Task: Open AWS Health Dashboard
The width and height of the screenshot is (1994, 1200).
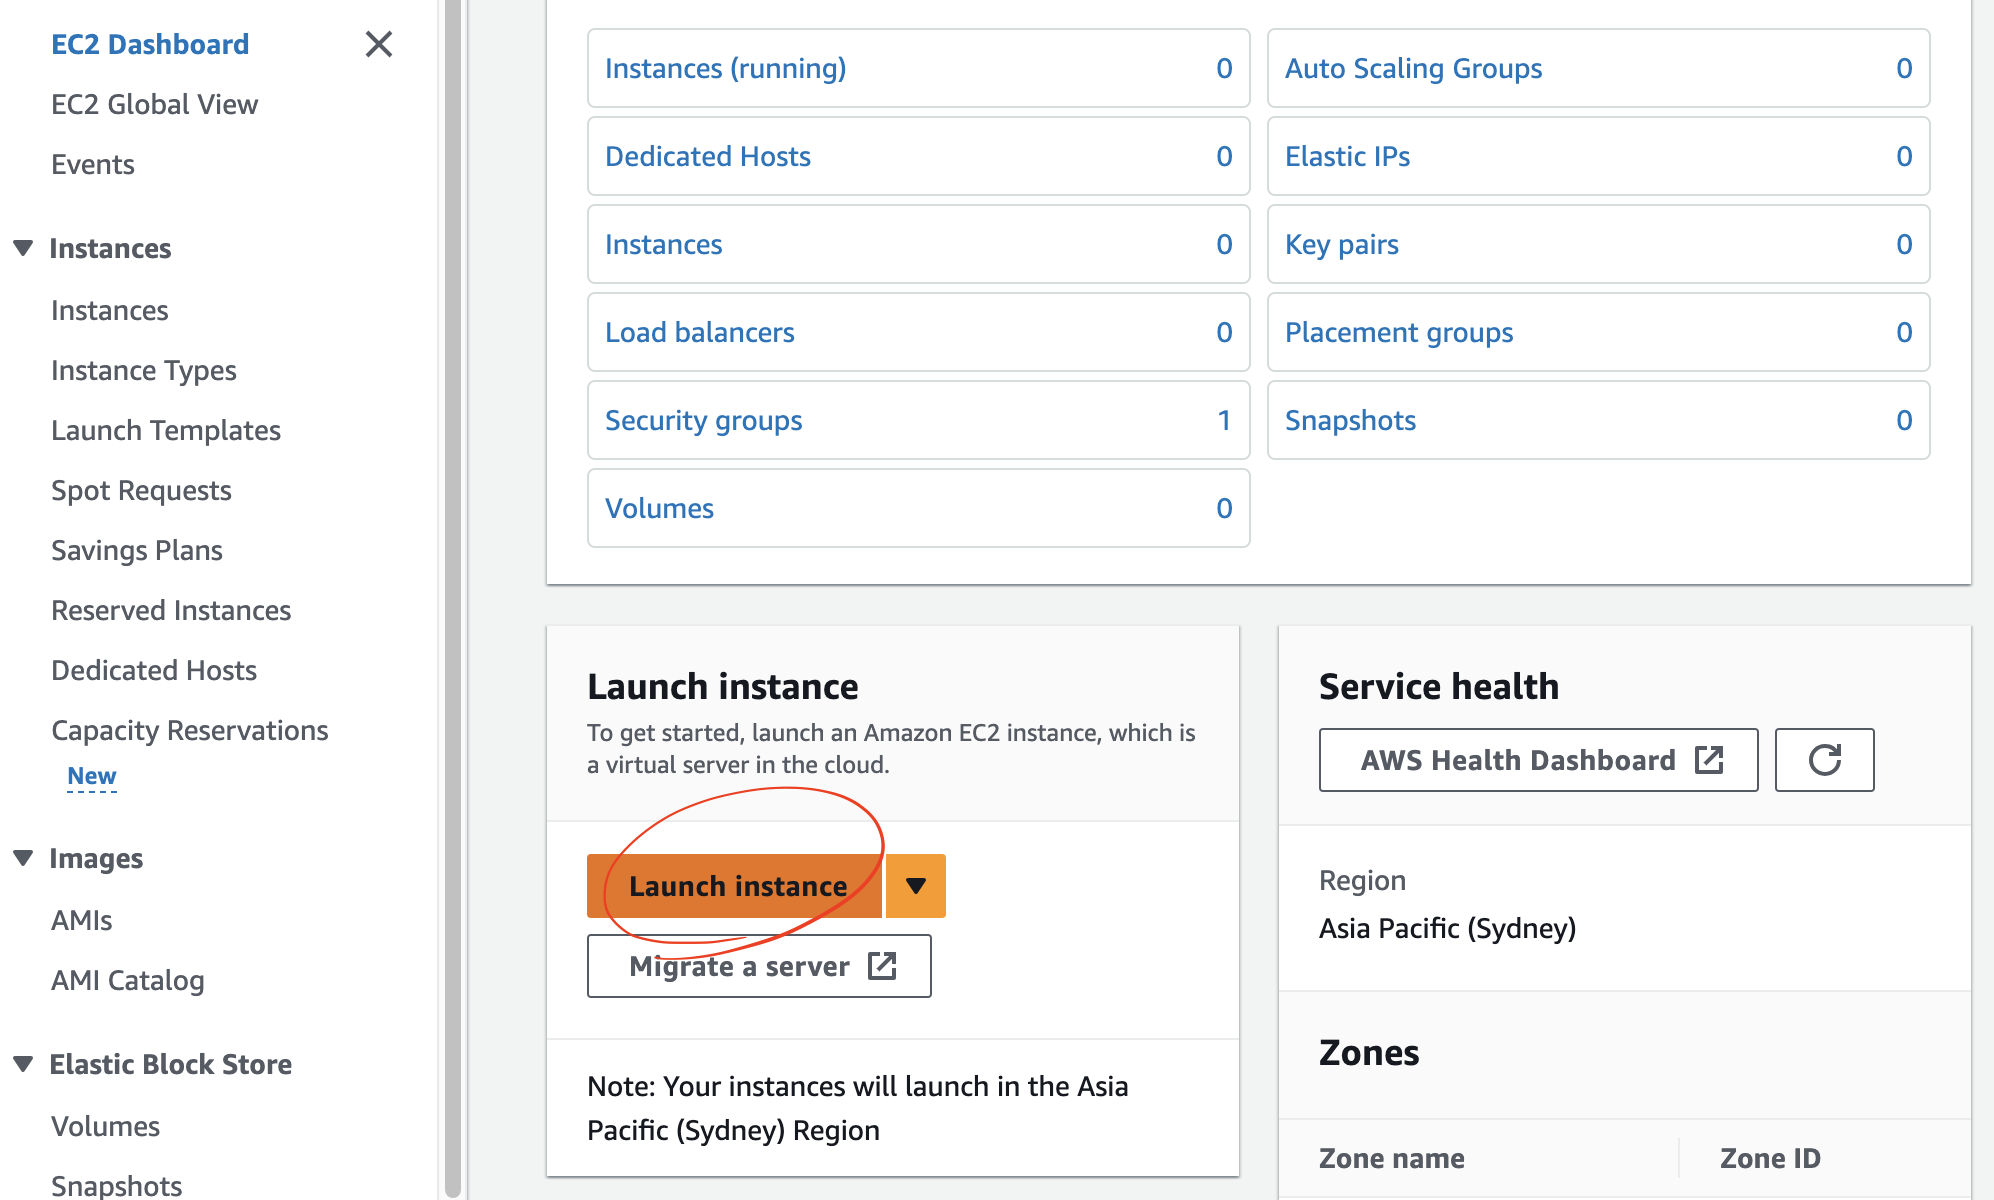Action: [1537, 760]
